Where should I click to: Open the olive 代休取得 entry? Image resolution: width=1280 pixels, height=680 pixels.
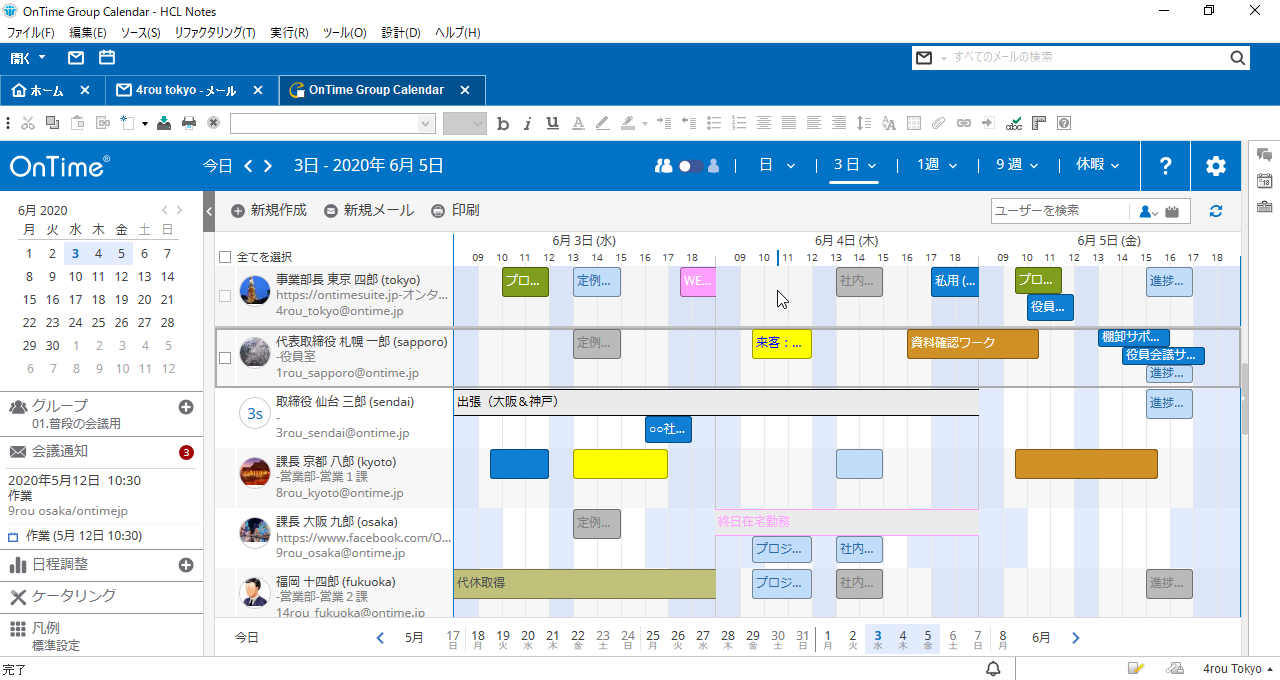coord(585,584)
